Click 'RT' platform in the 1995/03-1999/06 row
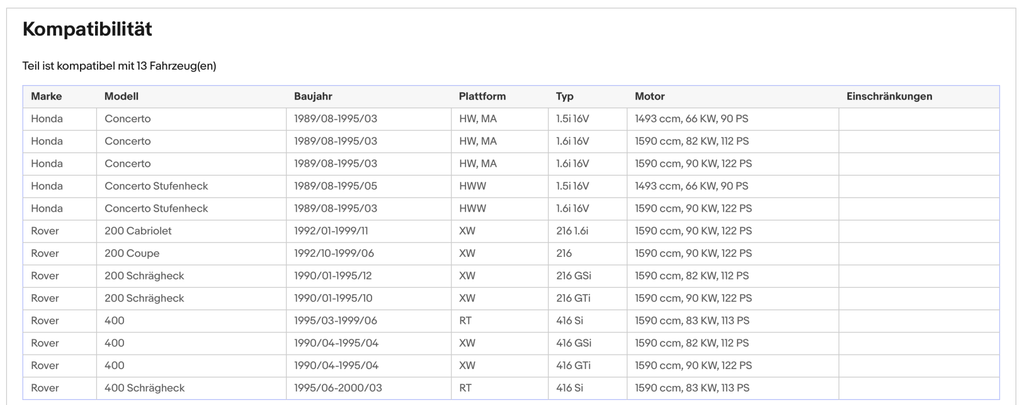 (465, 321)
